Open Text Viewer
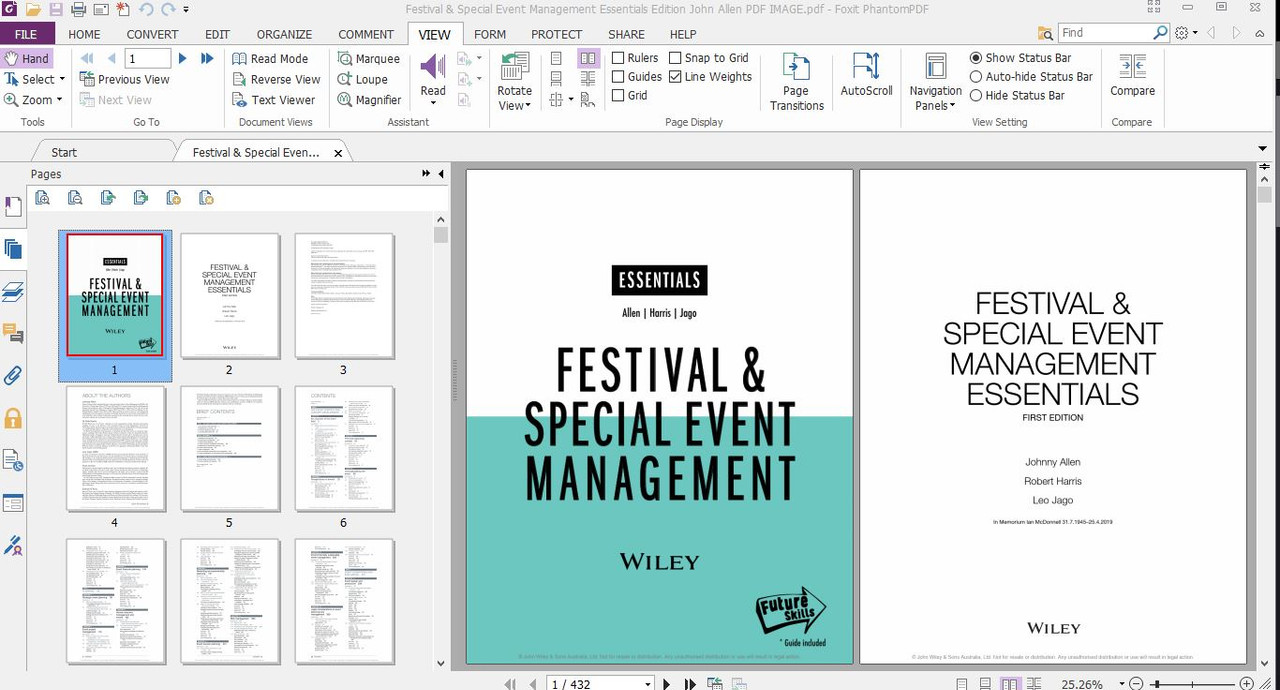This screenshot has width=1280, height=690. pos(274,100)
